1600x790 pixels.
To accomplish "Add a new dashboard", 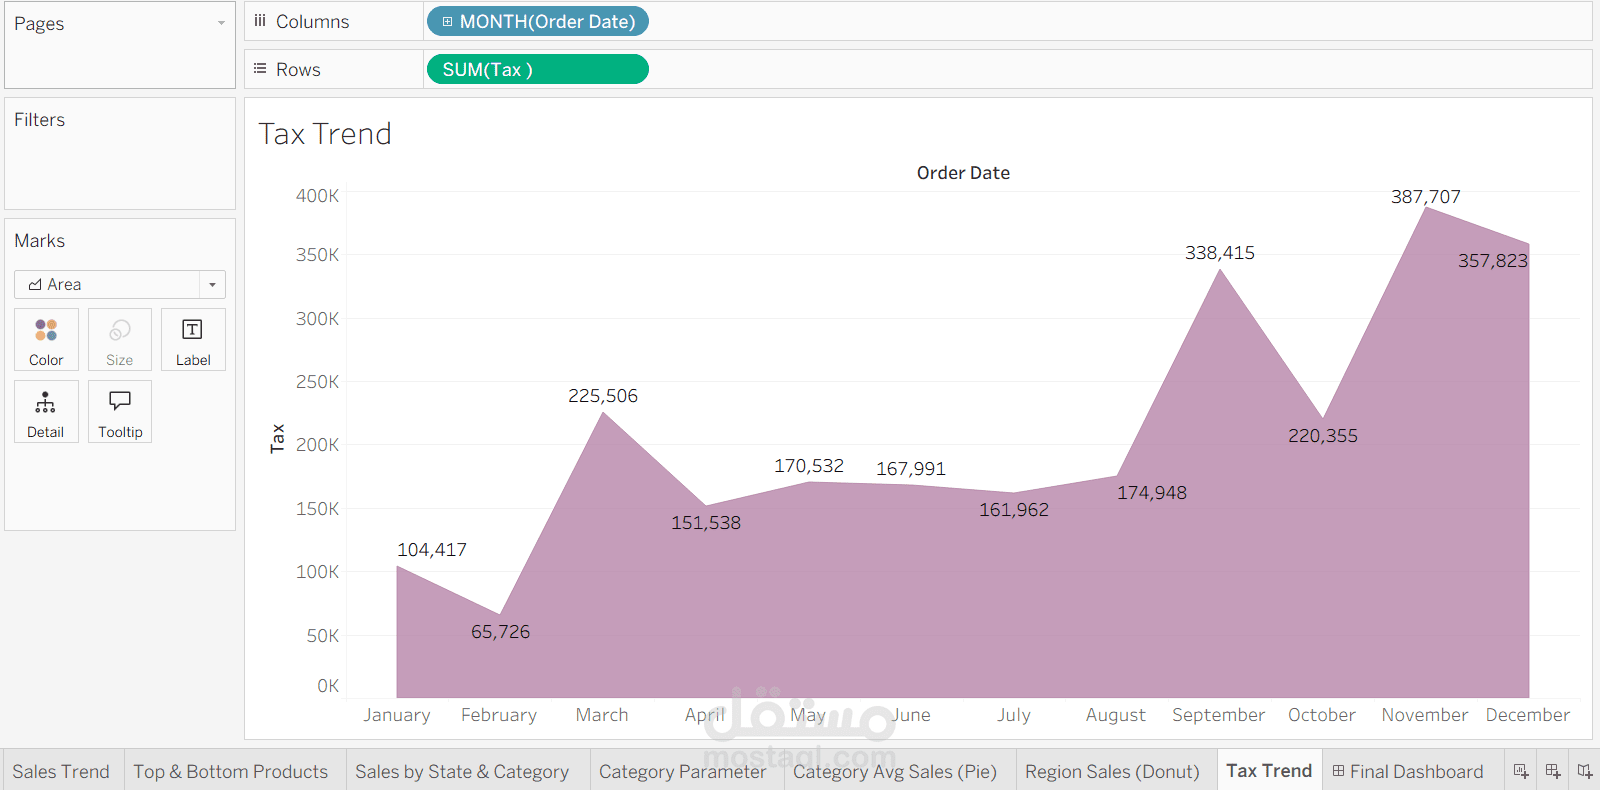I will [1553, 771].
